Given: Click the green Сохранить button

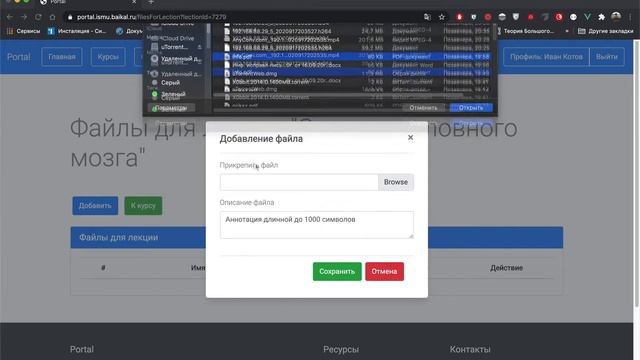Looking at the screenshot, I should pos(337,271).
